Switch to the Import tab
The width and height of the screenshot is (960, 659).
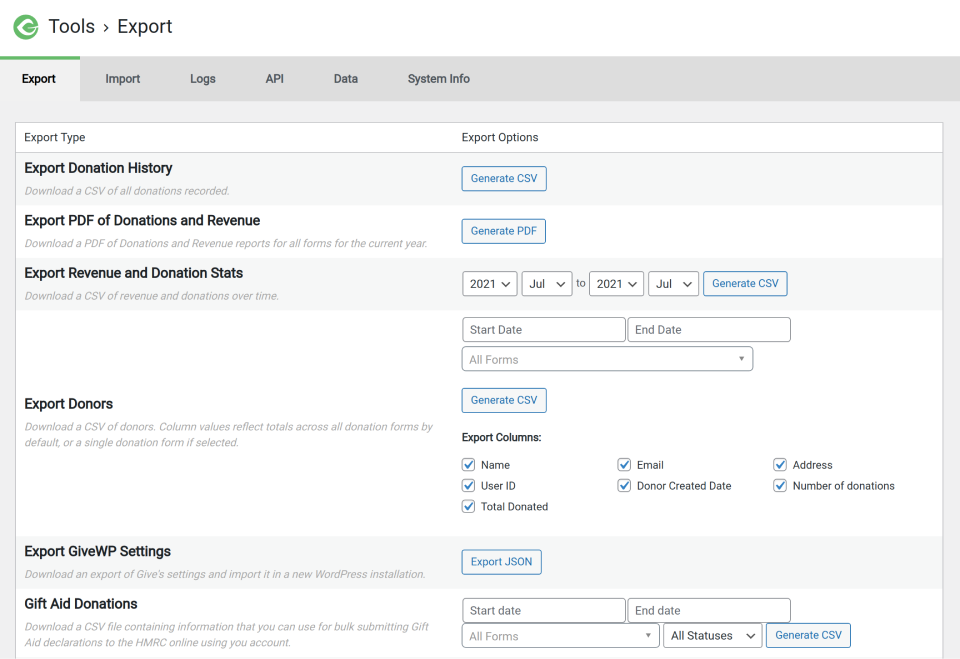click(122, 79)
